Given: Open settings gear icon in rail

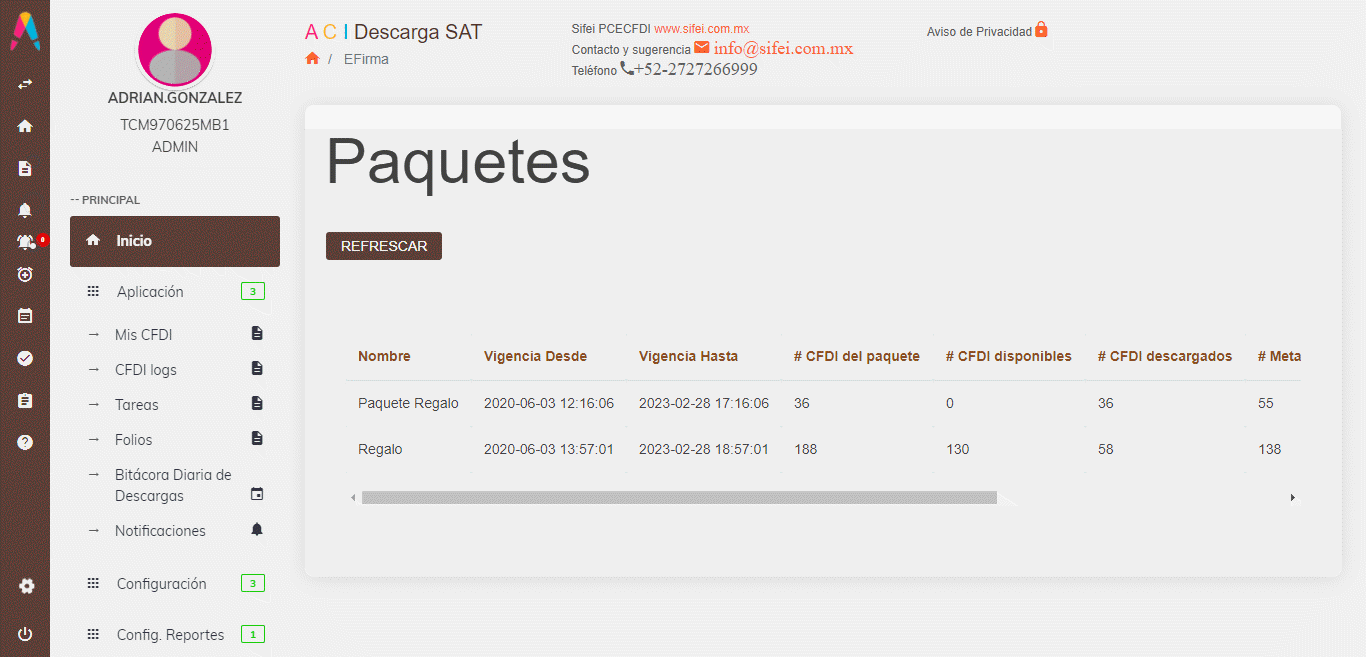Looking at the screenshot, I should tap(26, 586).
